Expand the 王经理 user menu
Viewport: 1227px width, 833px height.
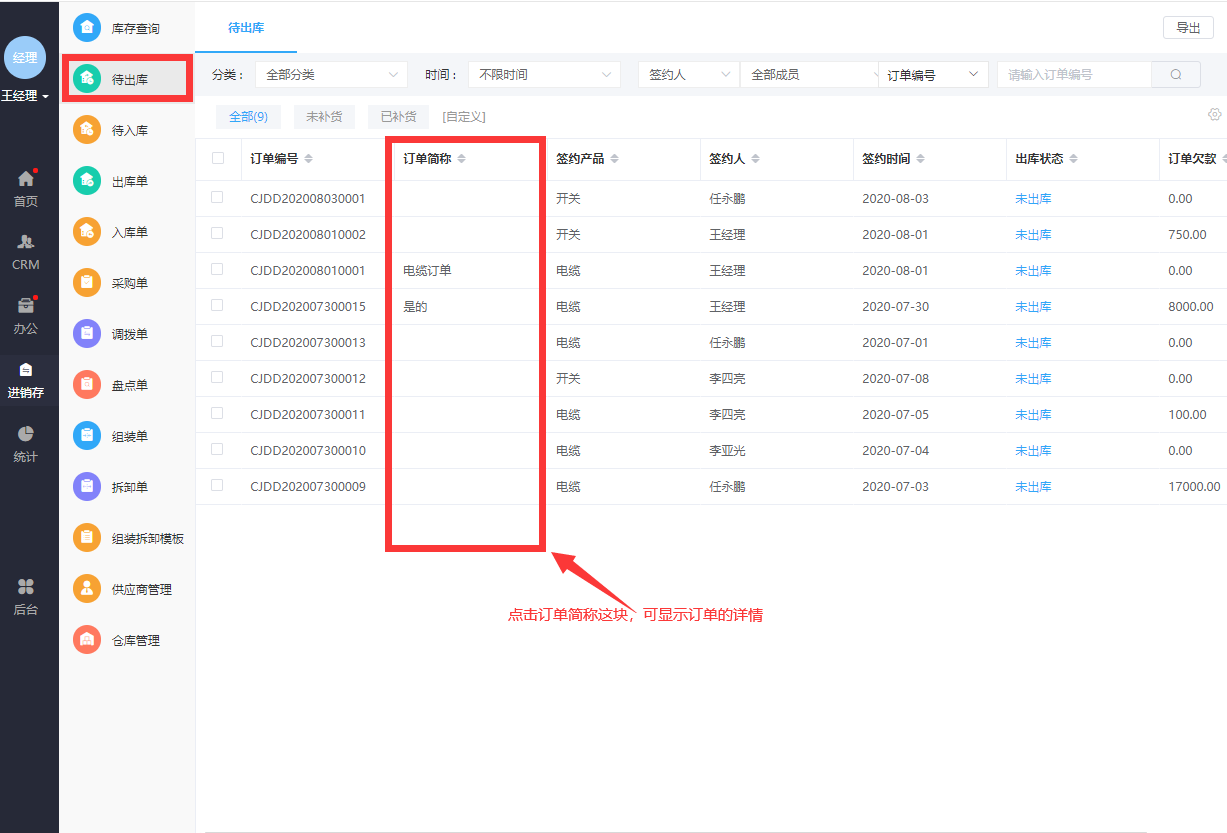click(x=25, y=96)
